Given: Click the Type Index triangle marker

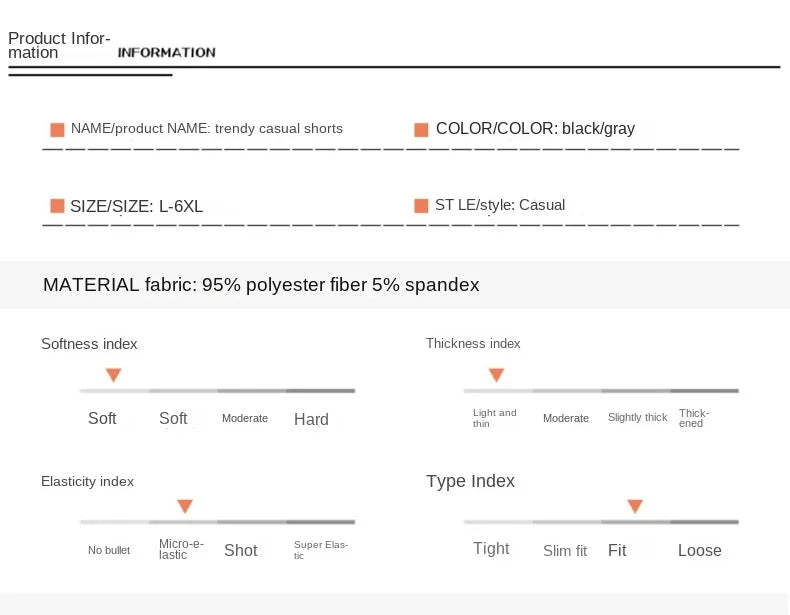Looking at the screenshot, I should coord(635,506).
